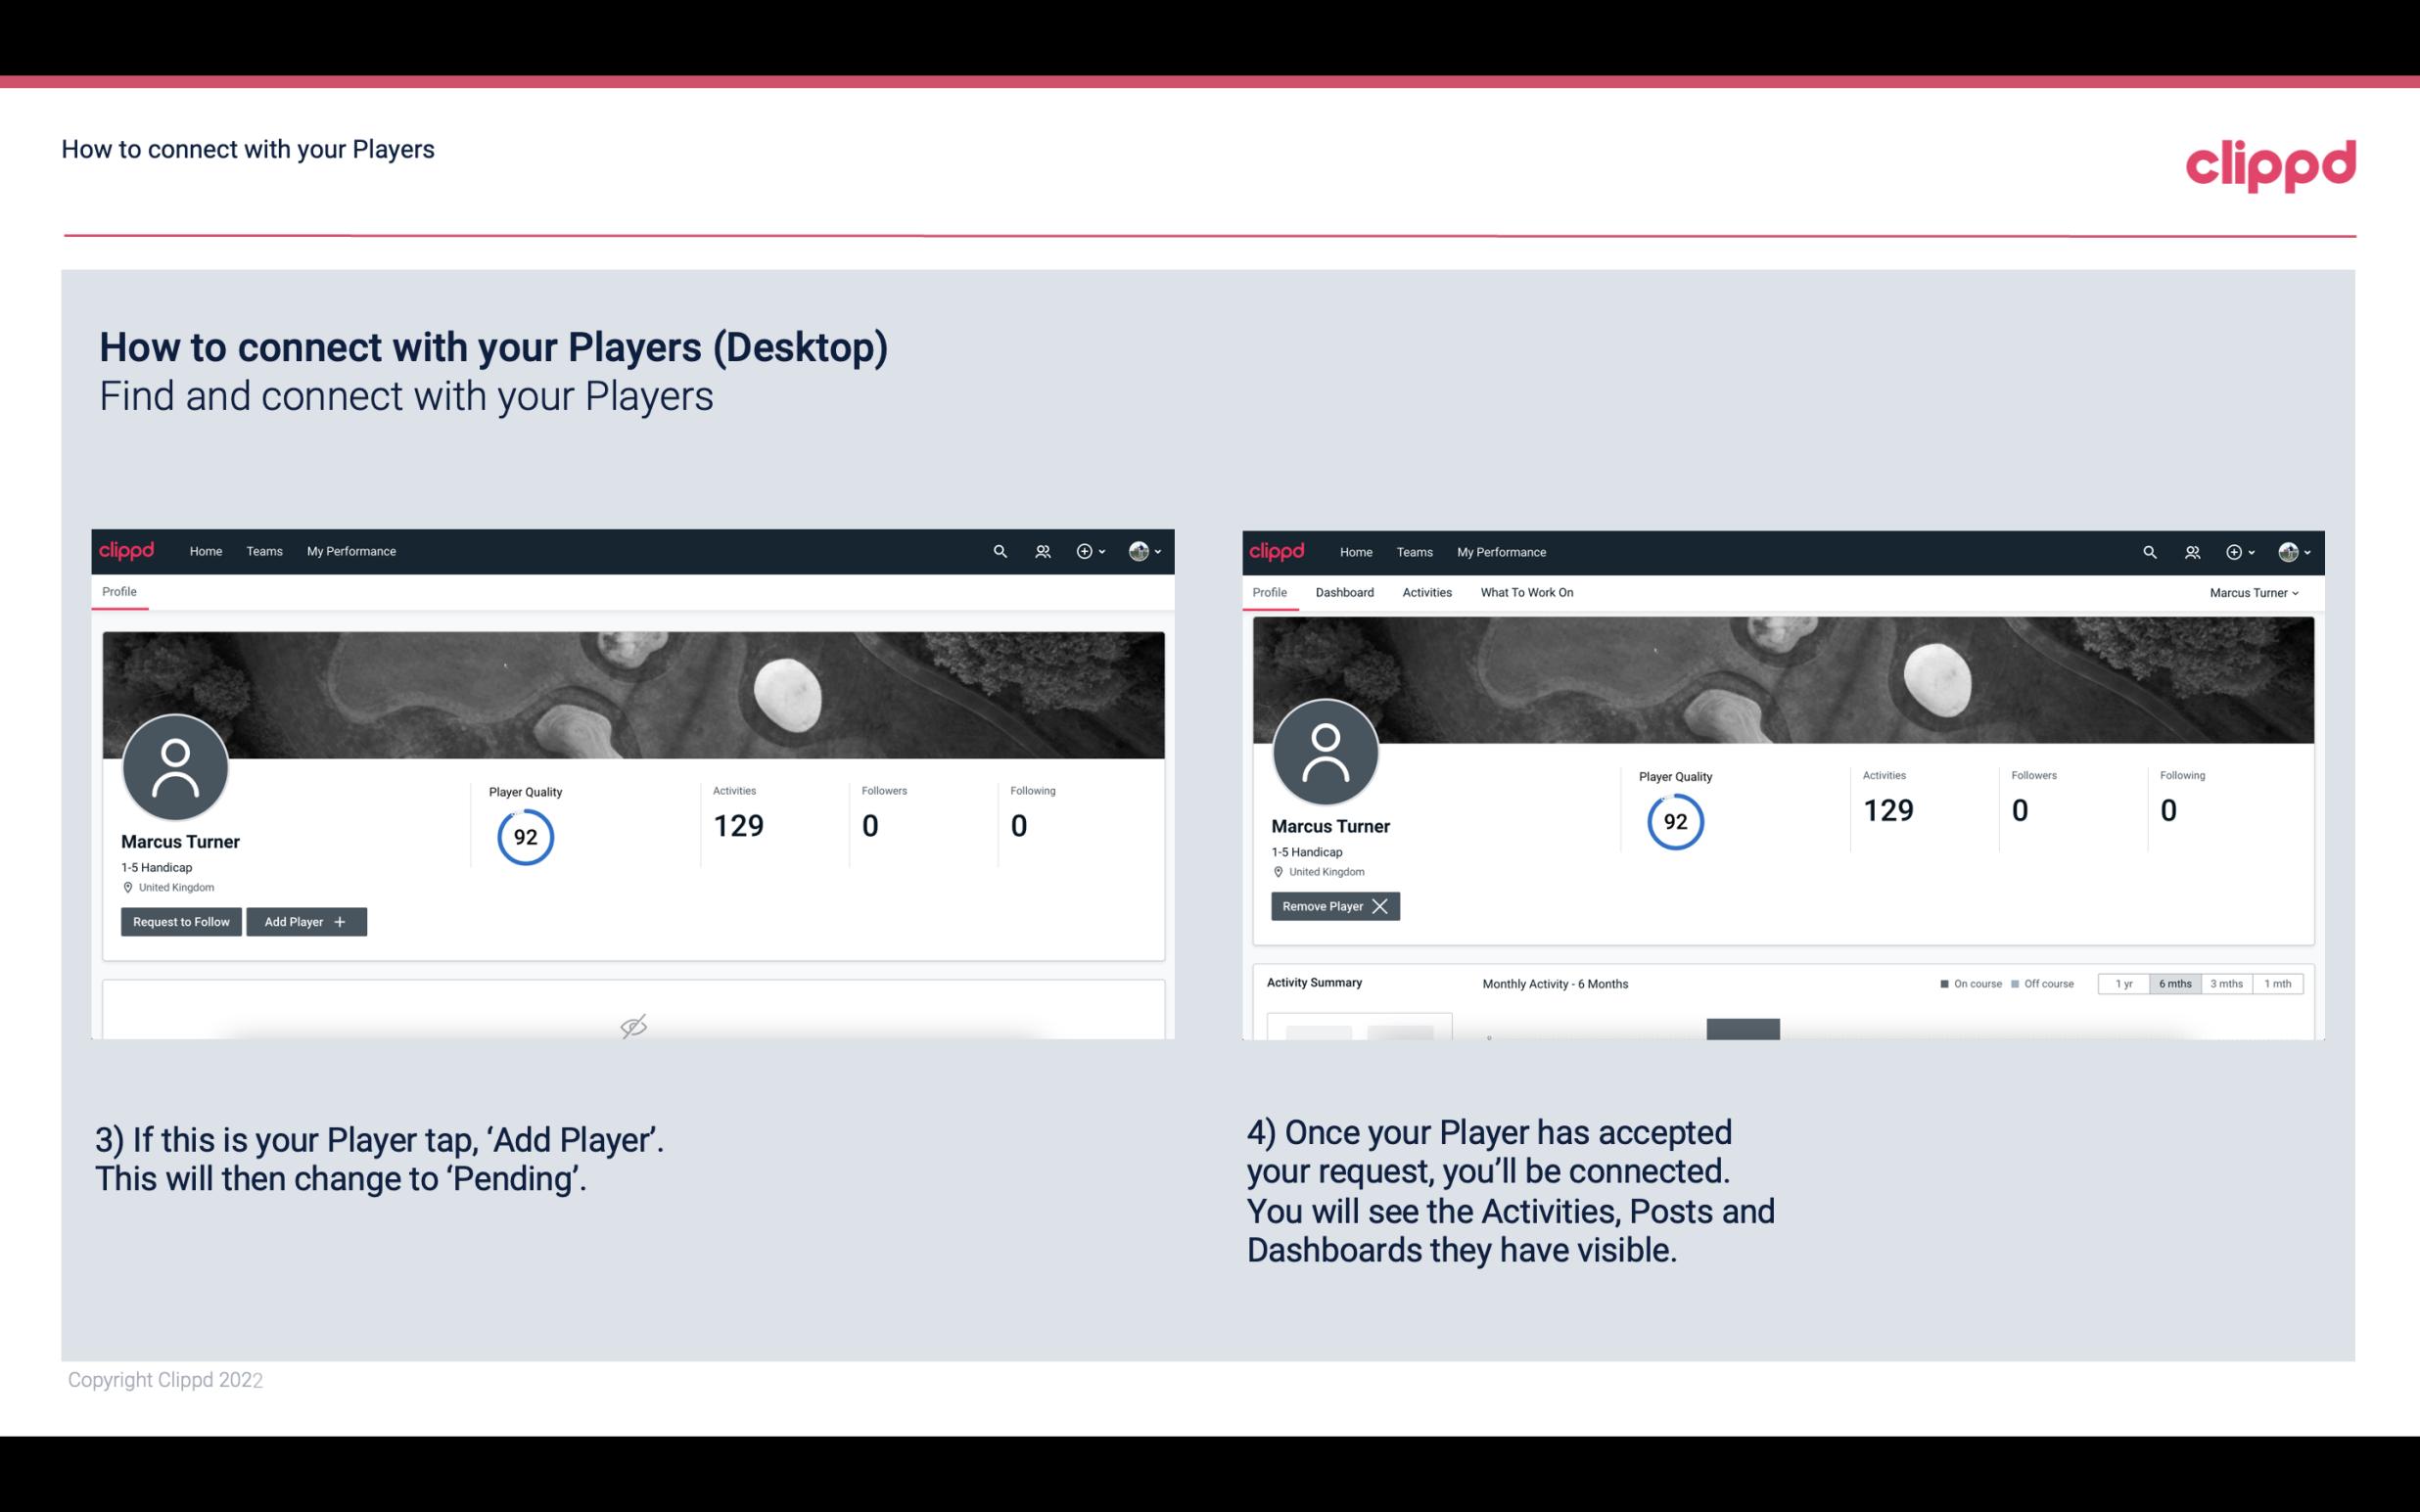This screenshot has width=2420, height=1512.
Task: Click the search icon in right panel navbar
Action: pos(2148,550)
